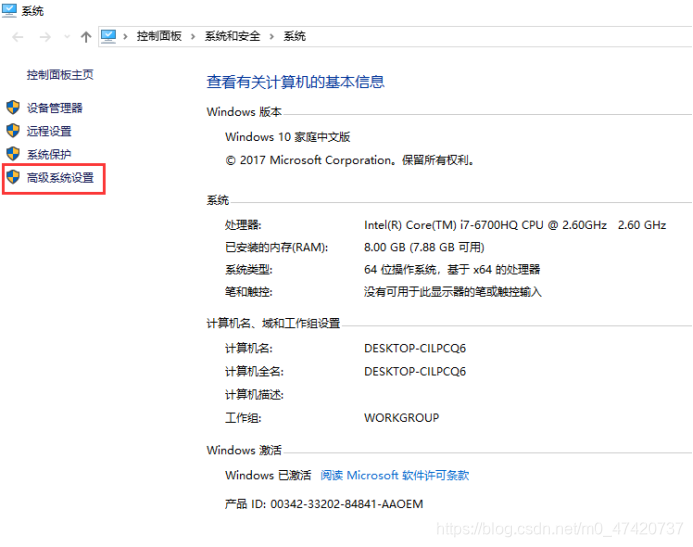Viewport: 693px width, 547px height.
Task: Open recent locations dropdown arrow
Action: tap(67, 37)
